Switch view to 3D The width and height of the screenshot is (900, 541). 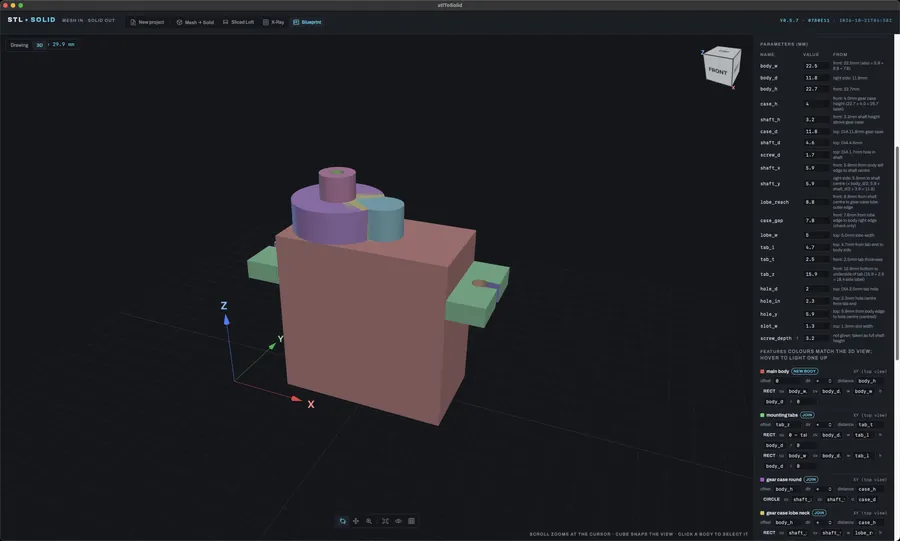tap(40, 45)
